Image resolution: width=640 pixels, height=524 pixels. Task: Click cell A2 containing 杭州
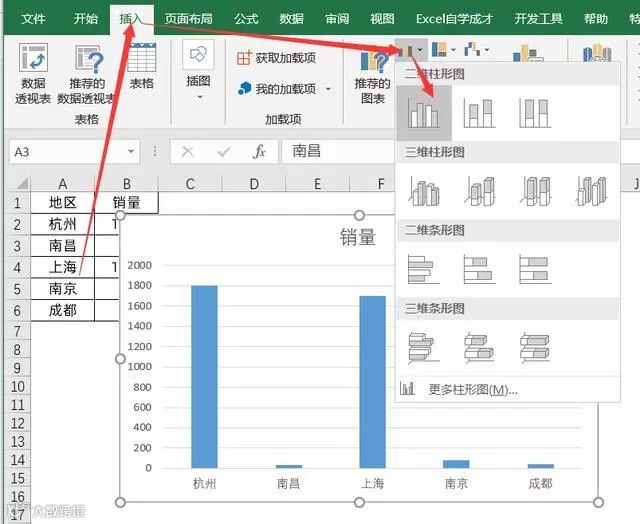coord(62,224)
